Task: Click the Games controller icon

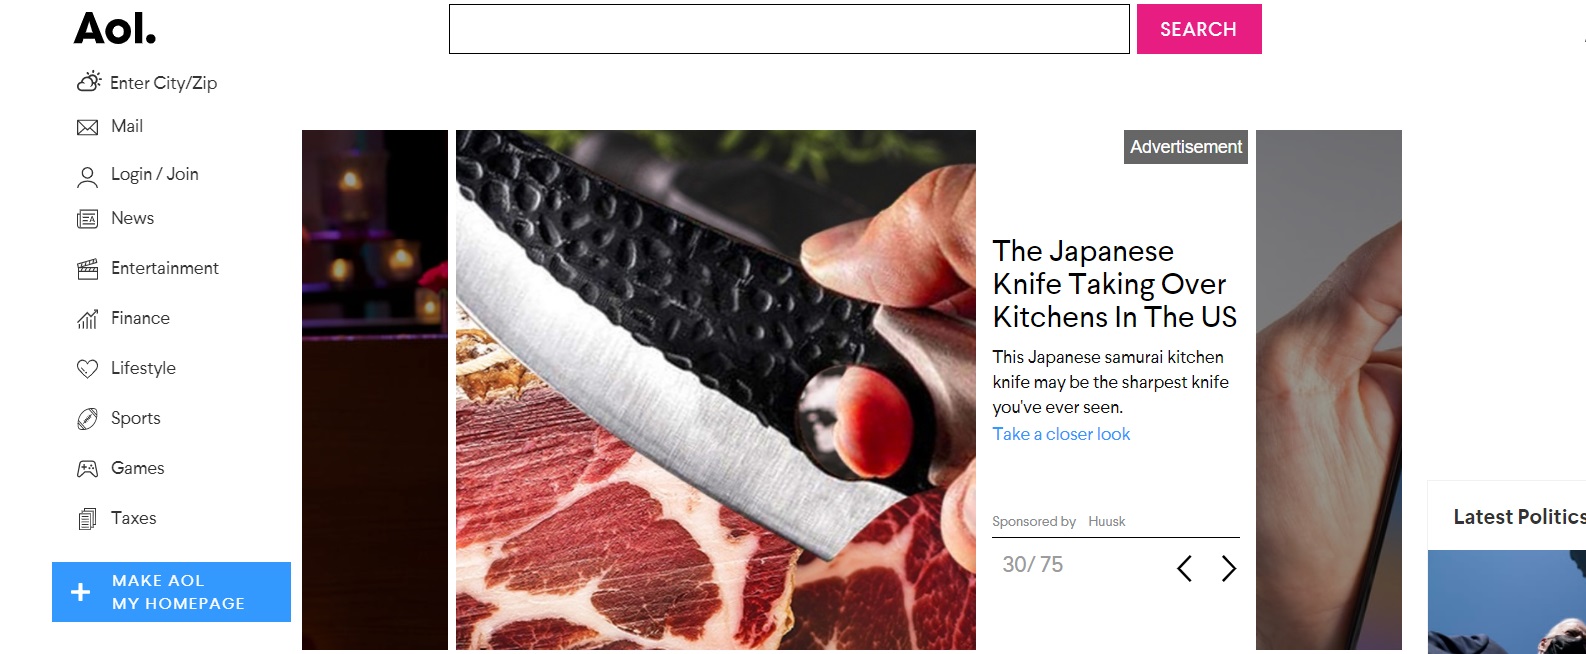Action: tap(88, 468)
